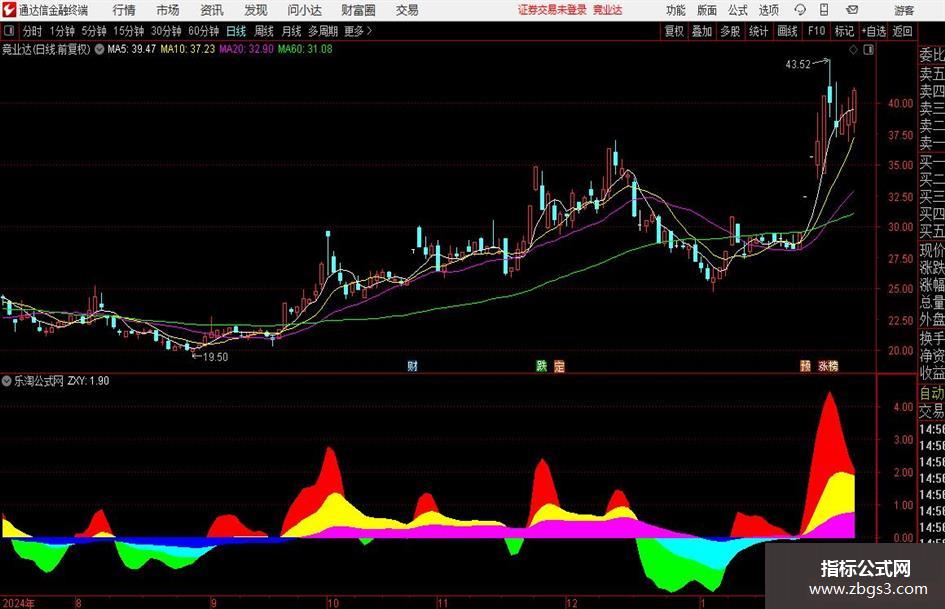The height and width of the screenshot is (609, 945).
Task: Click the 叠加 overlay button
Action: (x=702, y=31)
